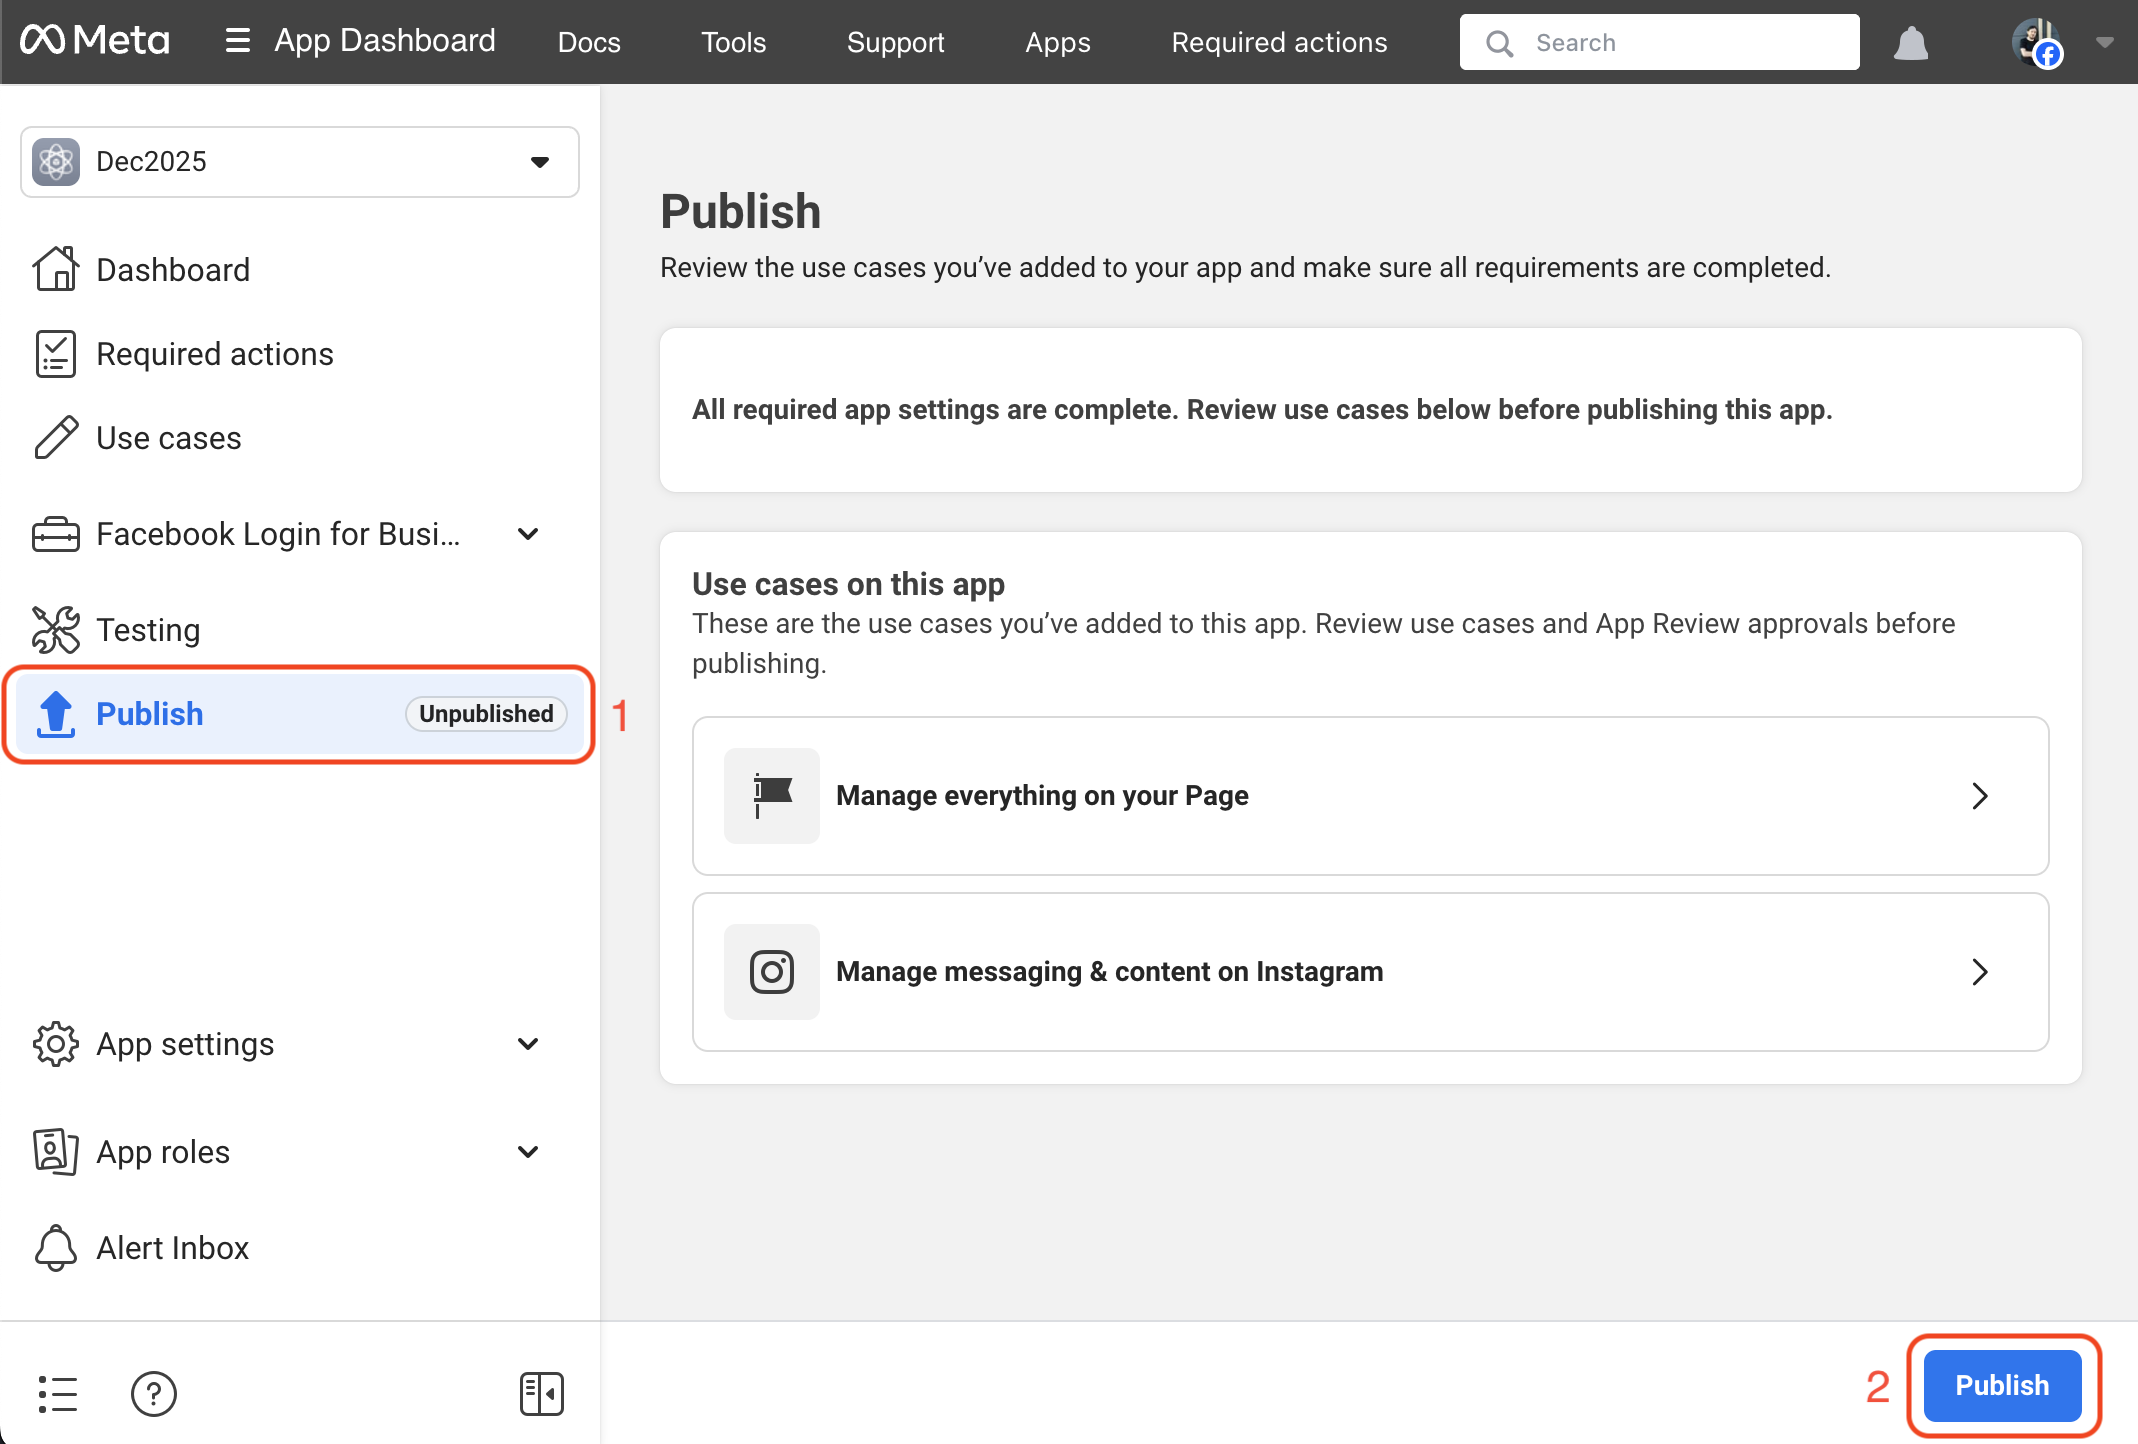The width and height of the screenshot is (2138, 1444).
Task: Open the Docs menu item
Action: 588,42
